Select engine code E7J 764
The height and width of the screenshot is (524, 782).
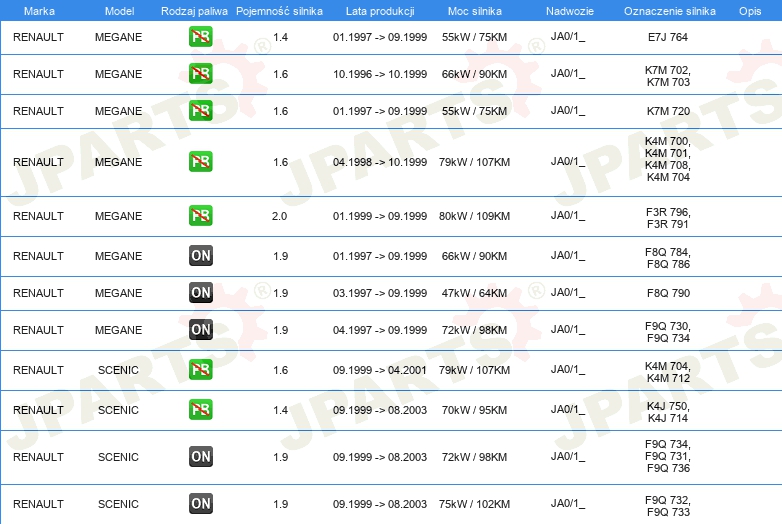click(x=668, y=37)
